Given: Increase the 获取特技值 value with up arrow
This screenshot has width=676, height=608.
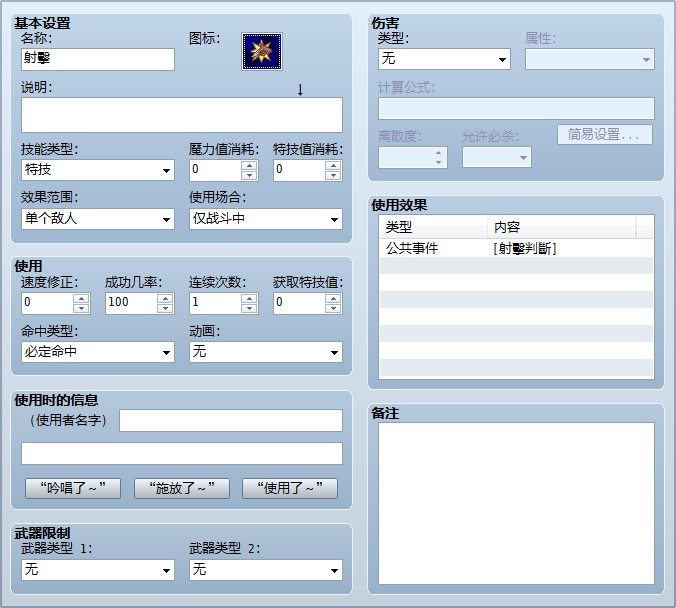Looking at the screenshot, I should click(x=333, y=298).
